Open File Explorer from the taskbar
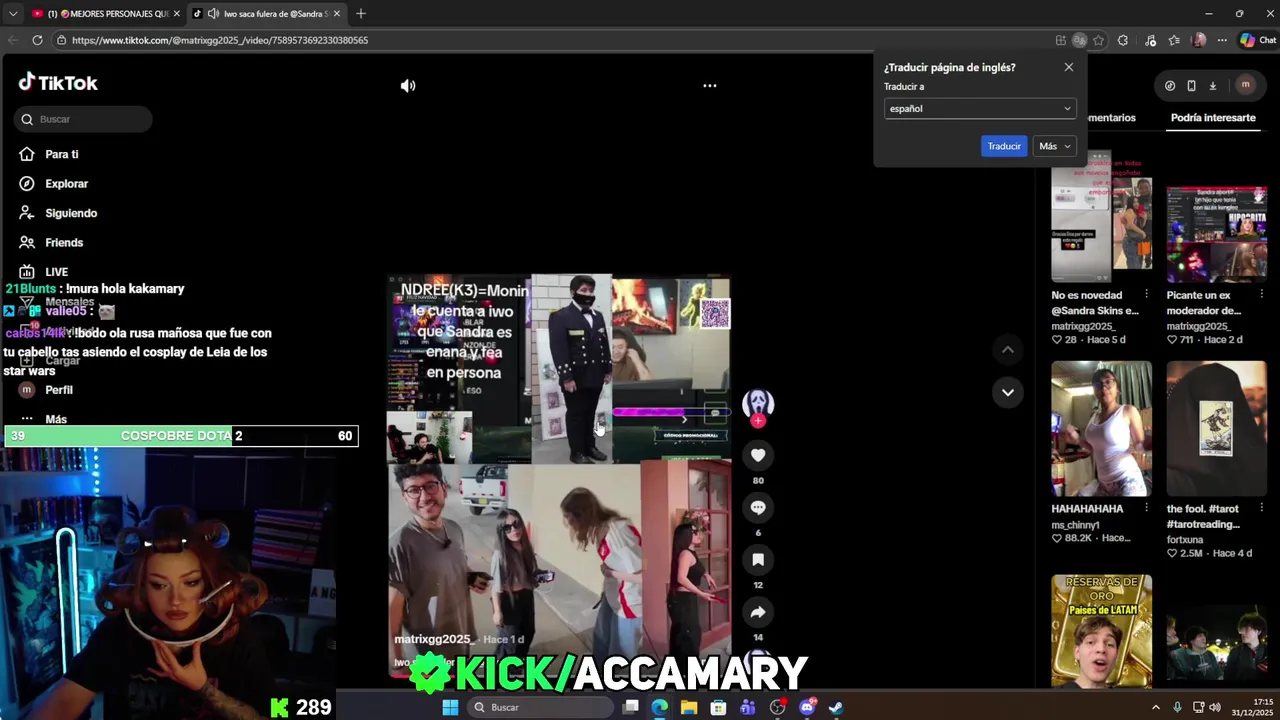 689,707
